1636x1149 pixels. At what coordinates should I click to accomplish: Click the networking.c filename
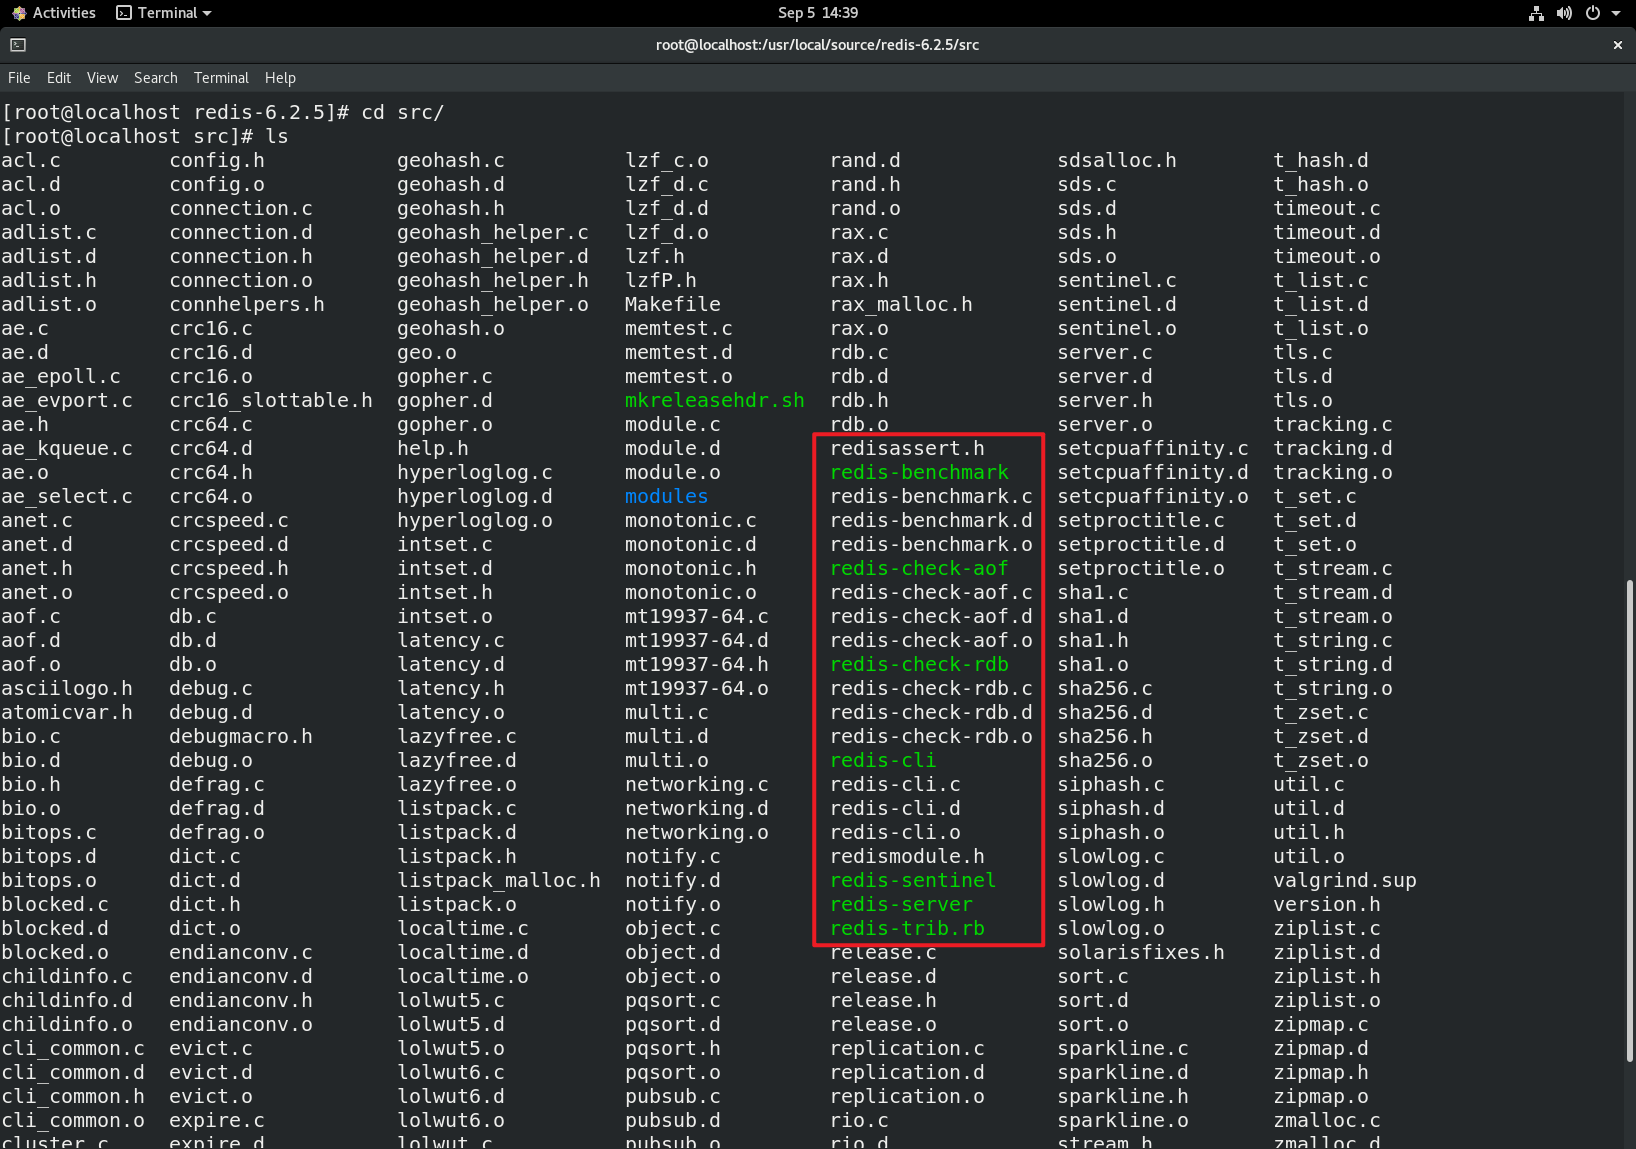696,784
